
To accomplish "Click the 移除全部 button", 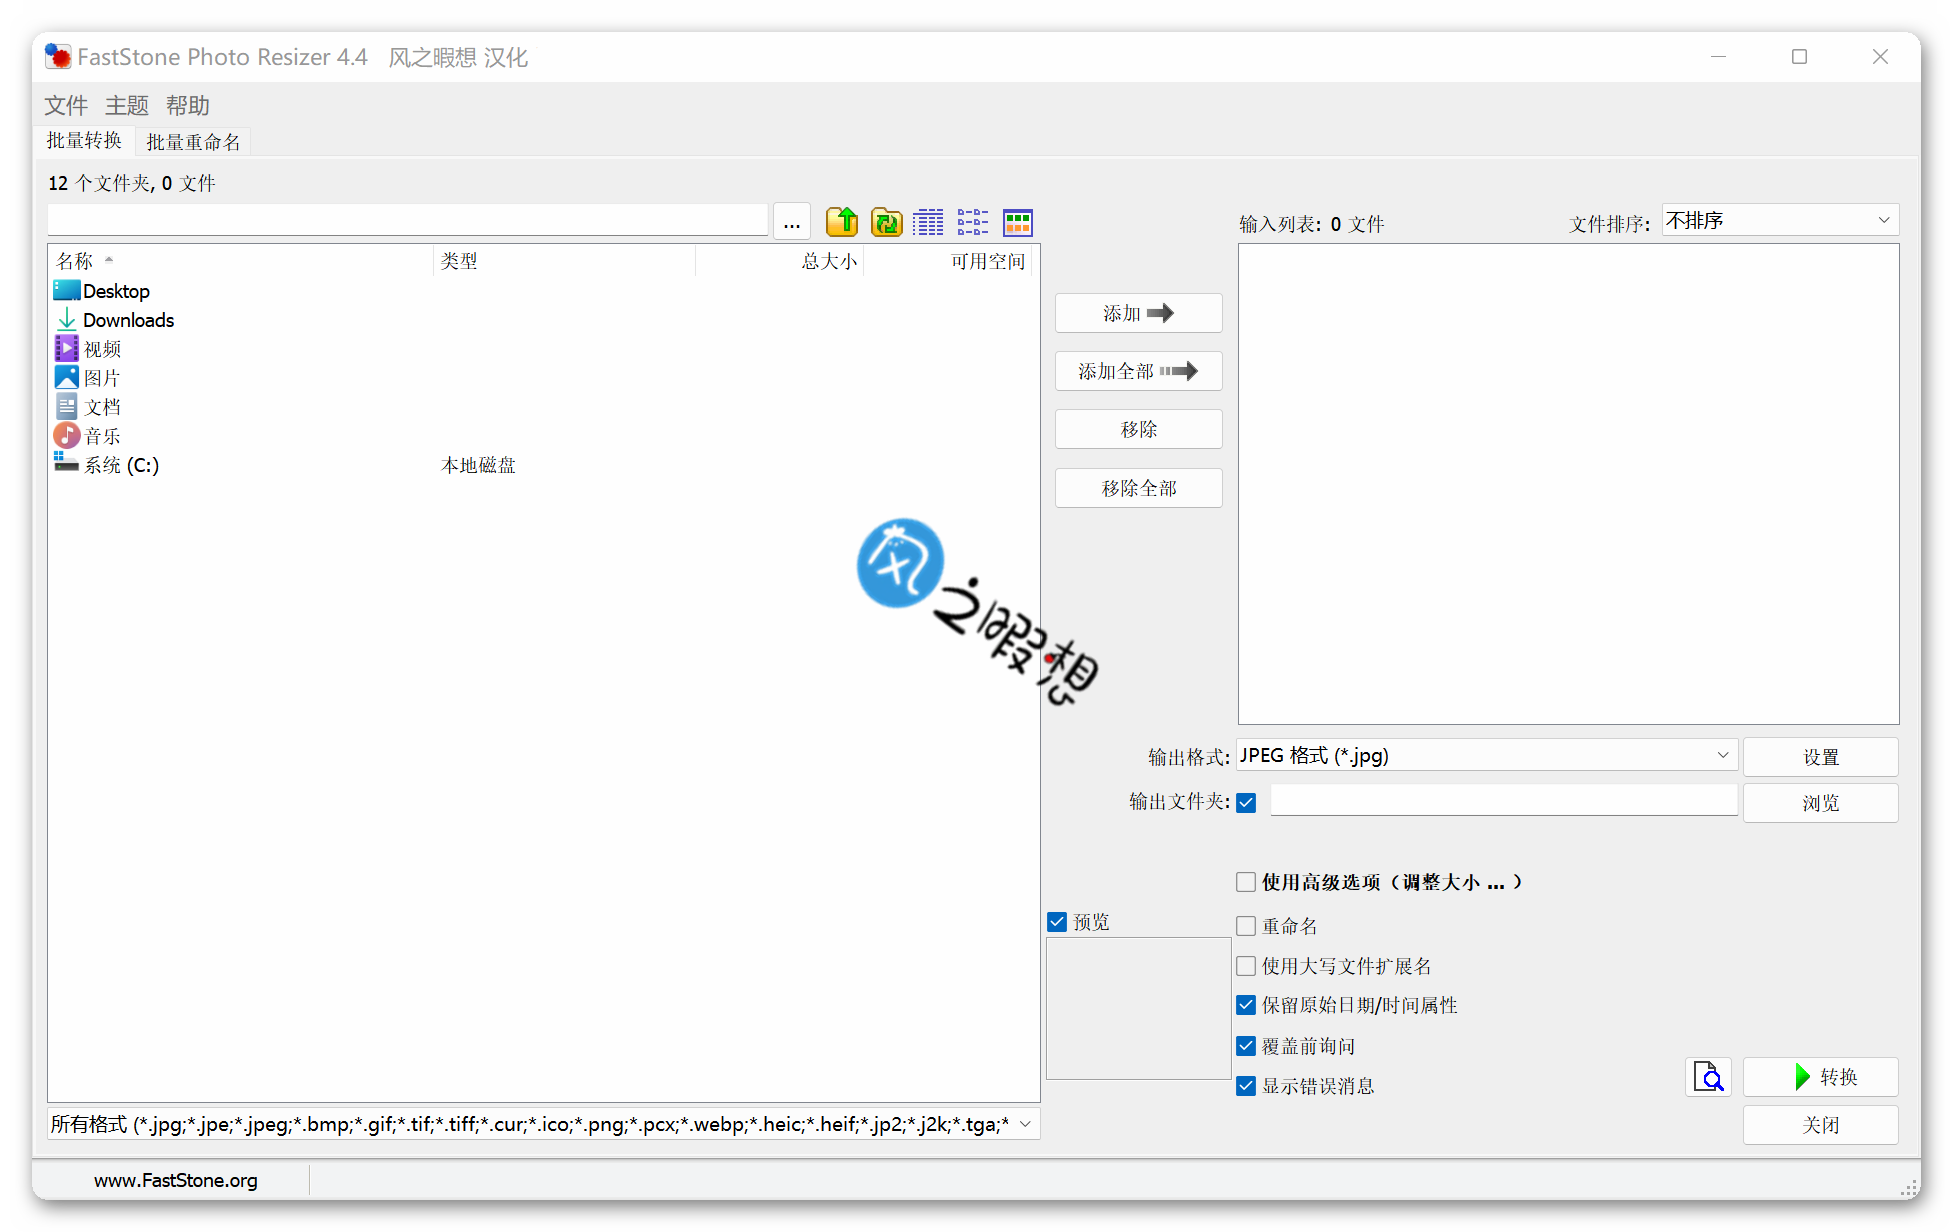I will click(1138, 488).
